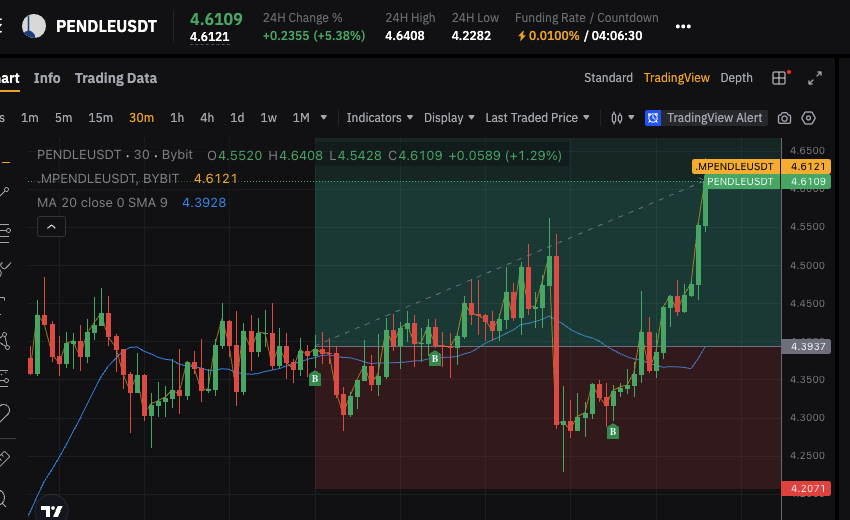The width and height of the screenshot is (850, 520).
Task: Select the magnifier zoom tool in left toolbar
Action: [2, 497]
